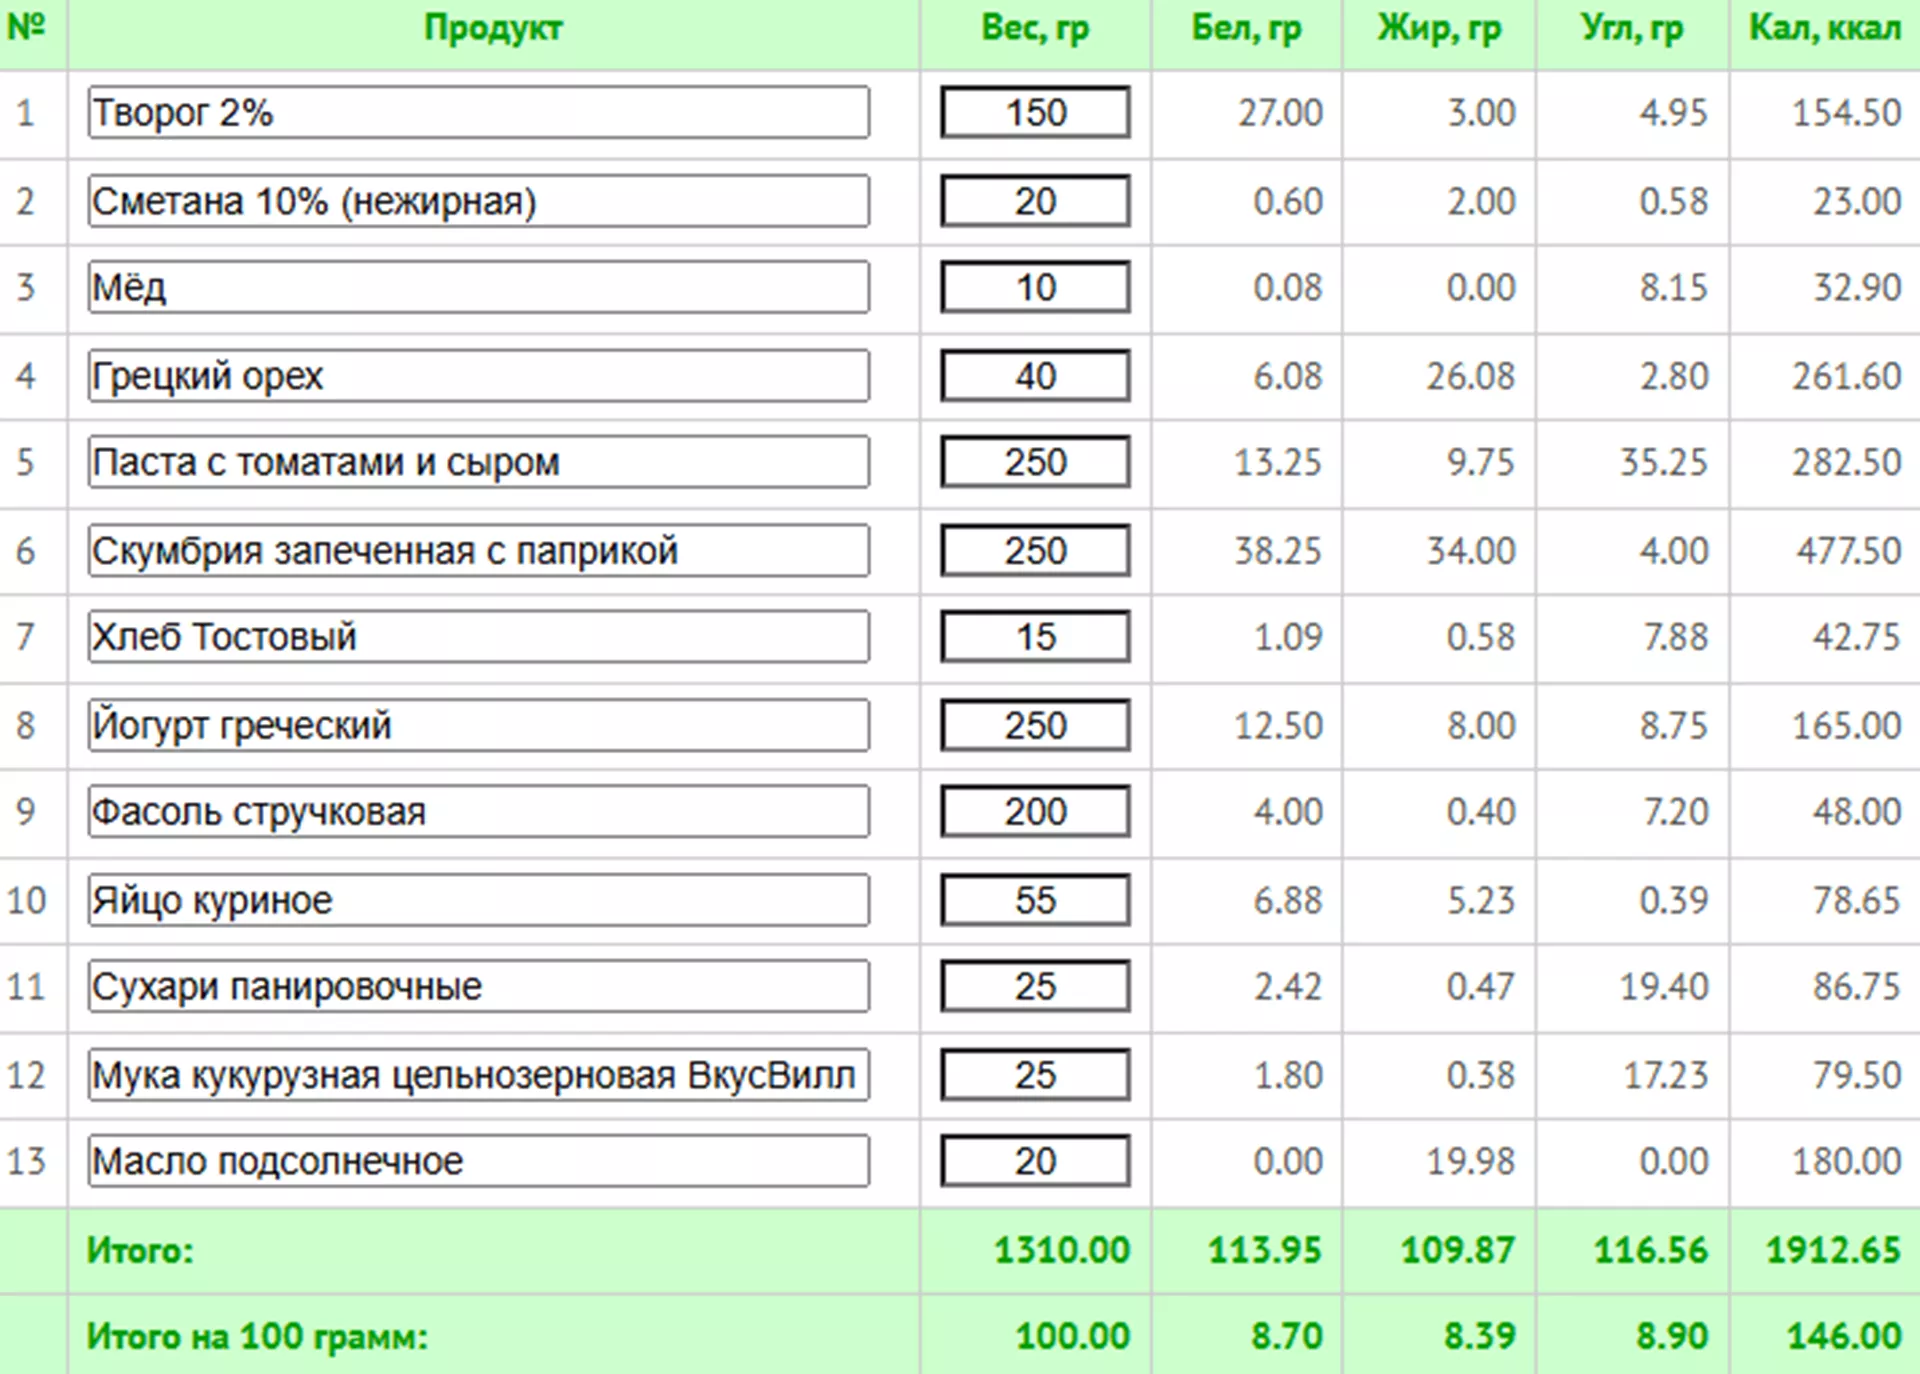Click the Фасоль стручковая product field
Image resolution: width=1920 pixels, height=1374 pixels.
pyautogui.click(x=478, y=811)
